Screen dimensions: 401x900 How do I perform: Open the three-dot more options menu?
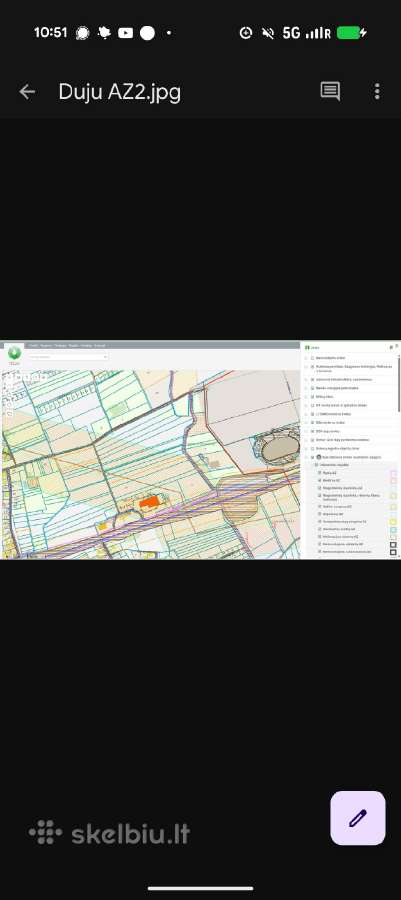tap(377, 91)
